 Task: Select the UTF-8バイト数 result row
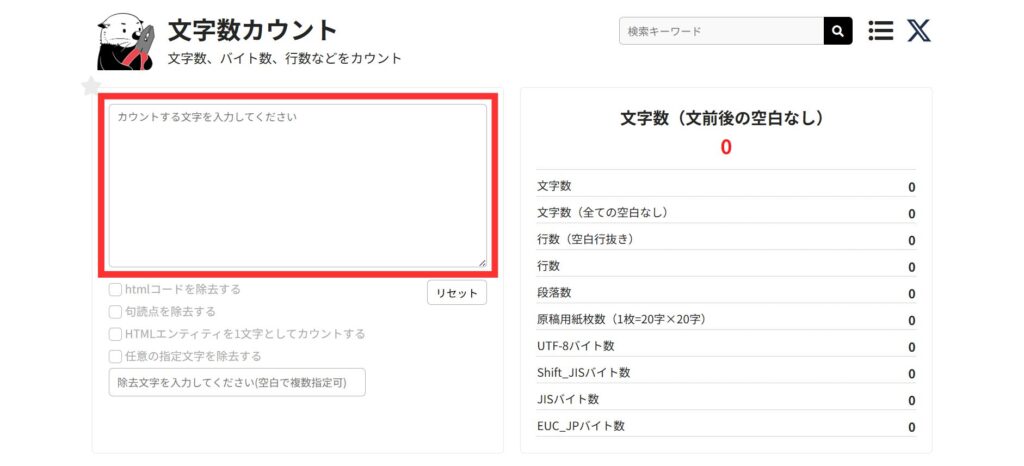click(725, 346)
